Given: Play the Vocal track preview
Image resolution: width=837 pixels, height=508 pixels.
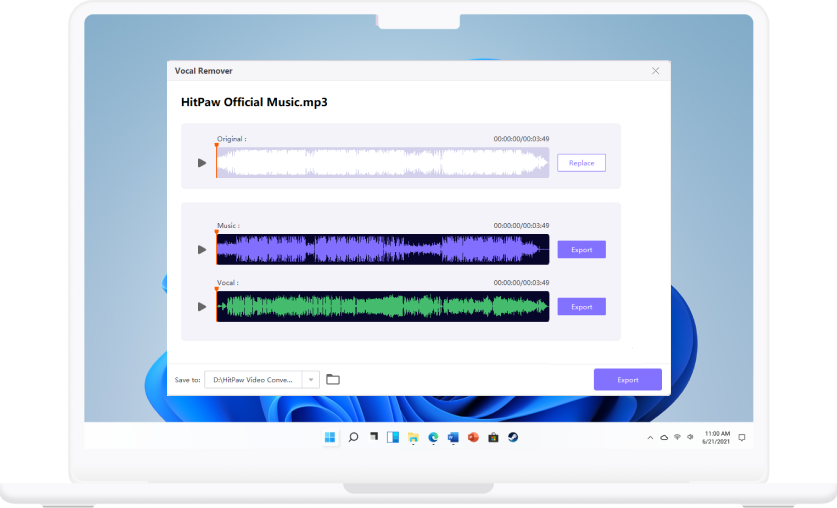Looking at the screenshot, I should [202, 307].
